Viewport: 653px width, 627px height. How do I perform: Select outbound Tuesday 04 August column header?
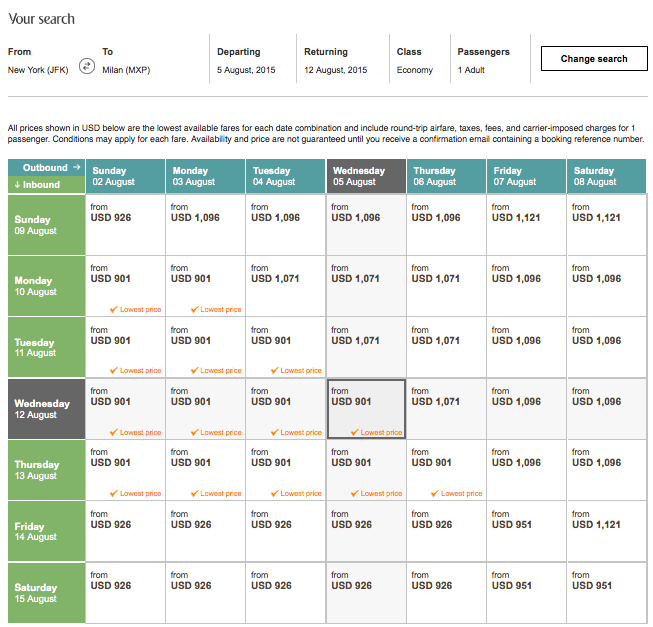286,176
